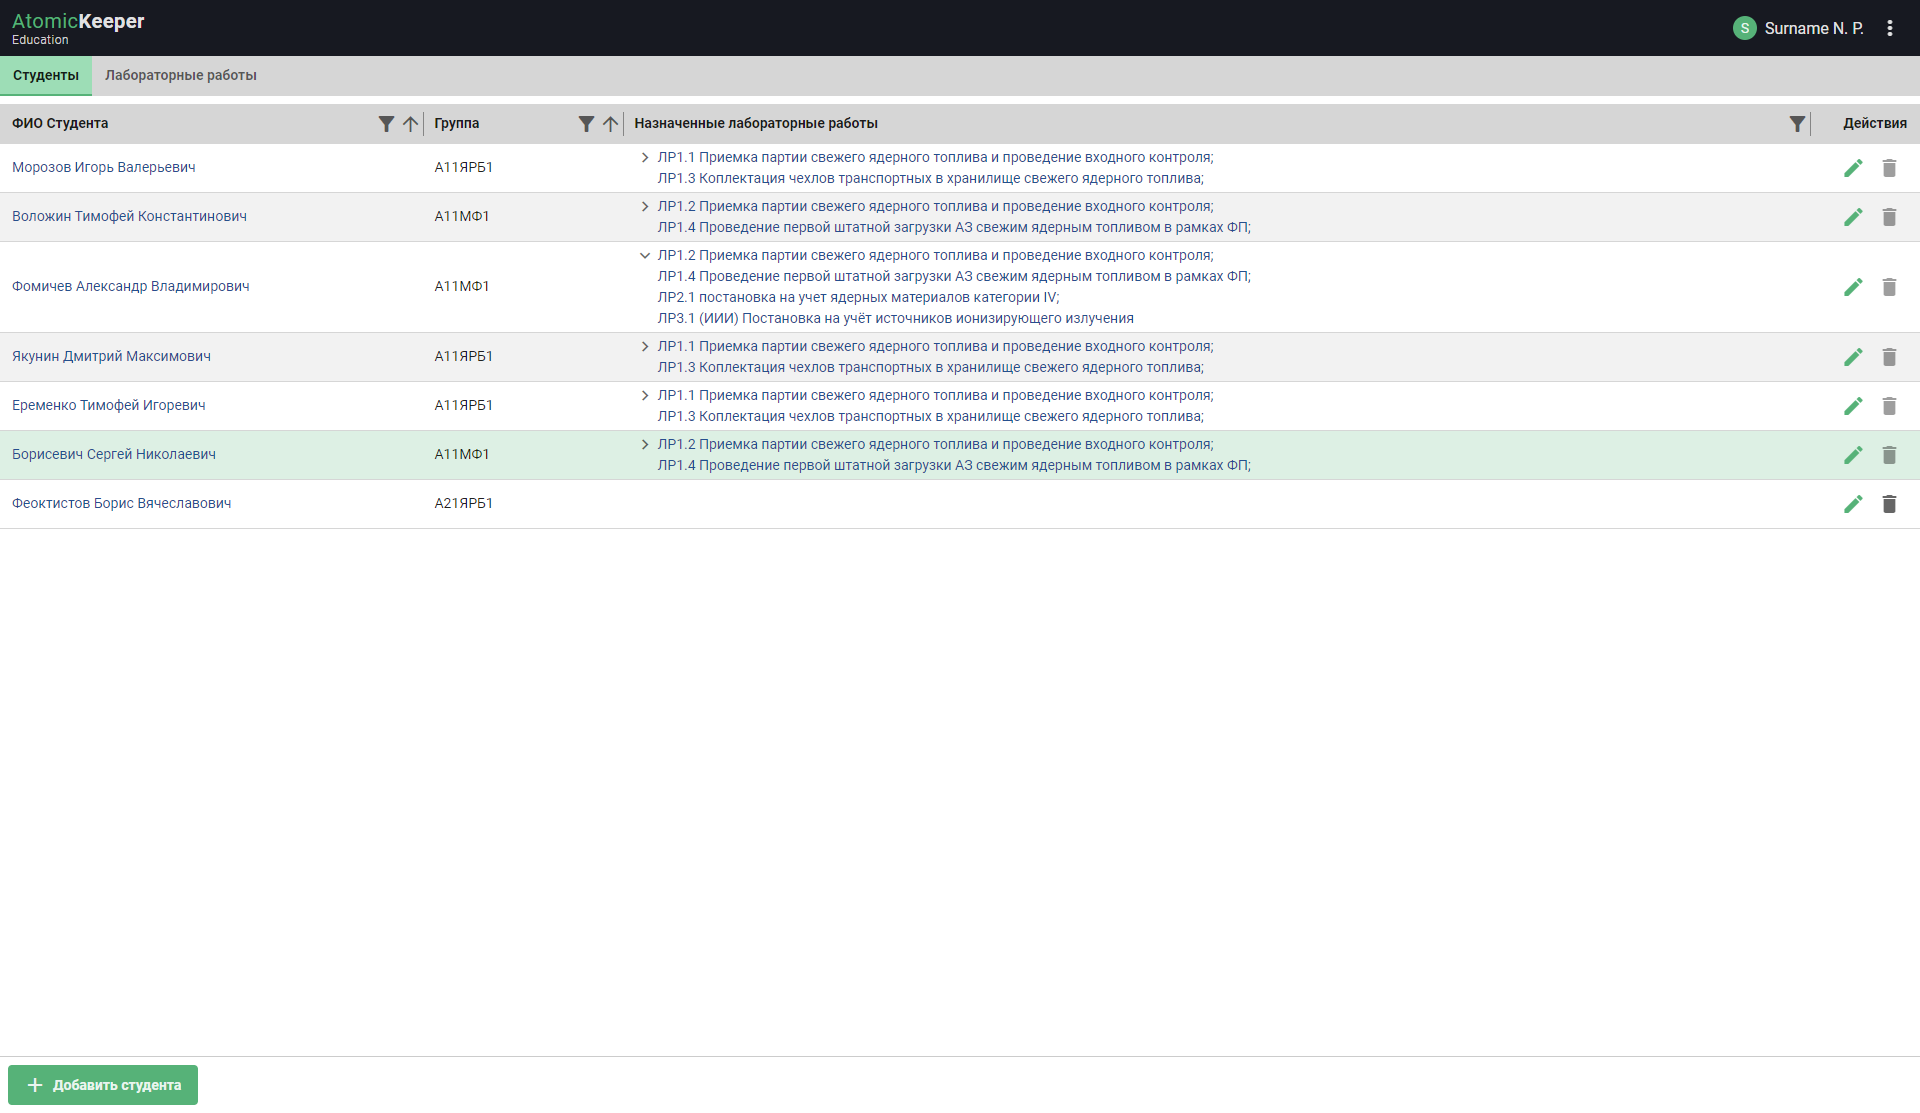This screenshot has height=1113, width=1920.
Task: Open student Морозов Игорь Валерьевич
Action: tap(104, 167)
